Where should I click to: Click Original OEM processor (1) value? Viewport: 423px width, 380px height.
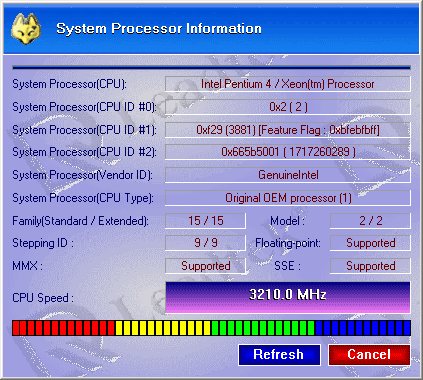tap(288, 198)
